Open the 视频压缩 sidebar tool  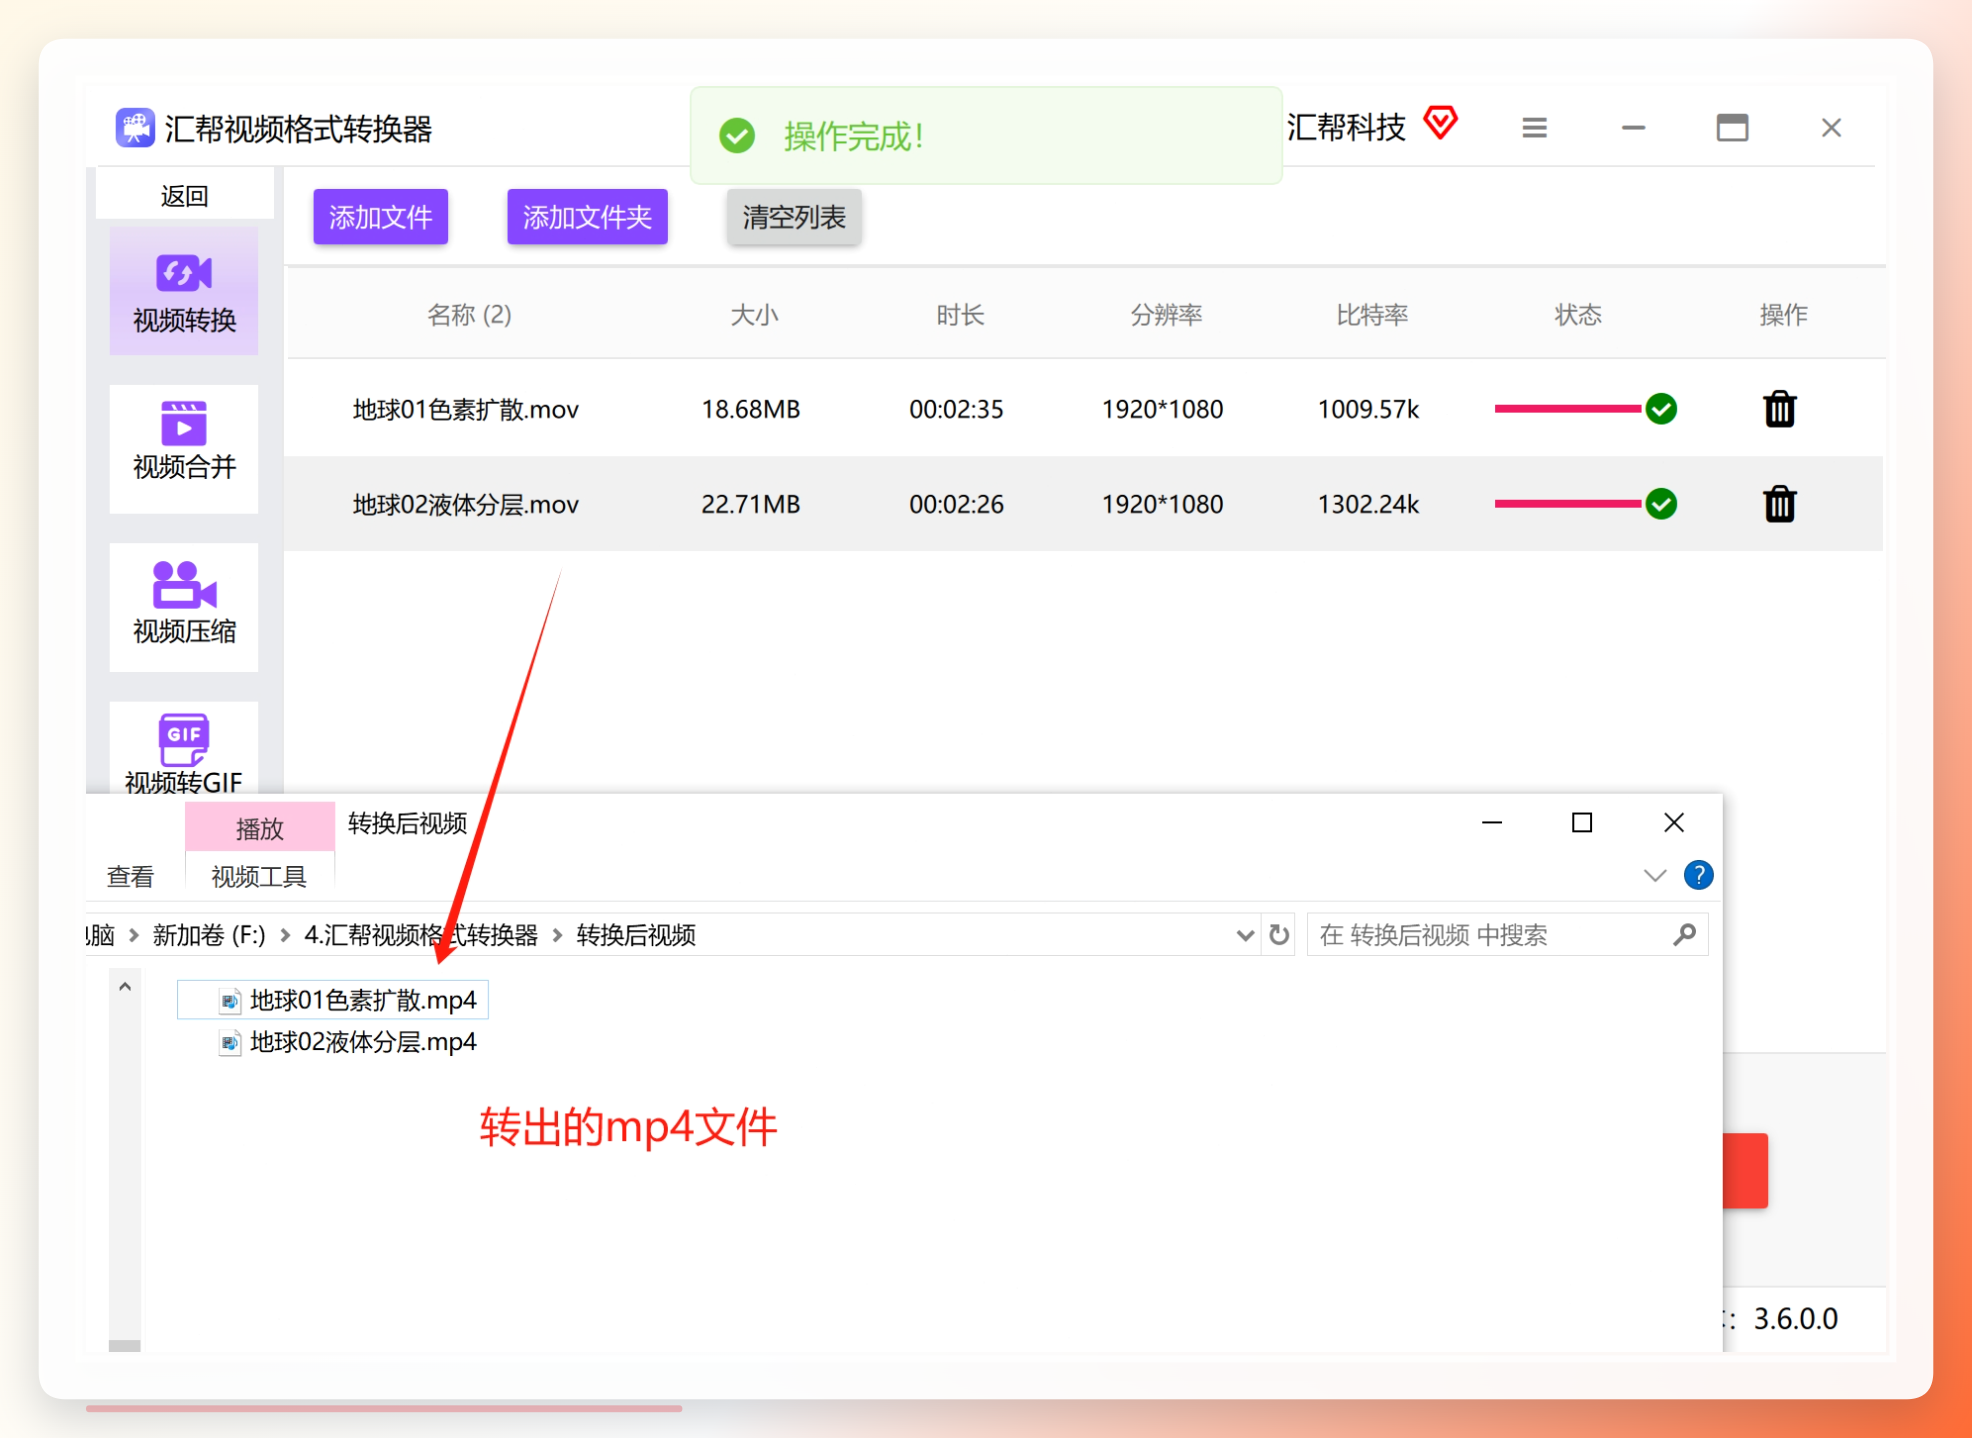coord(184,607)
